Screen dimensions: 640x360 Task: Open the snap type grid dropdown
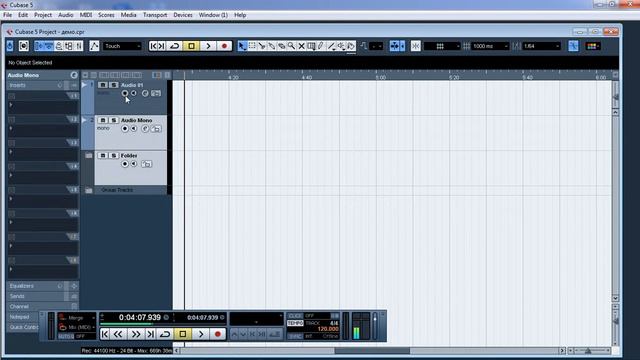coord(442,46)
